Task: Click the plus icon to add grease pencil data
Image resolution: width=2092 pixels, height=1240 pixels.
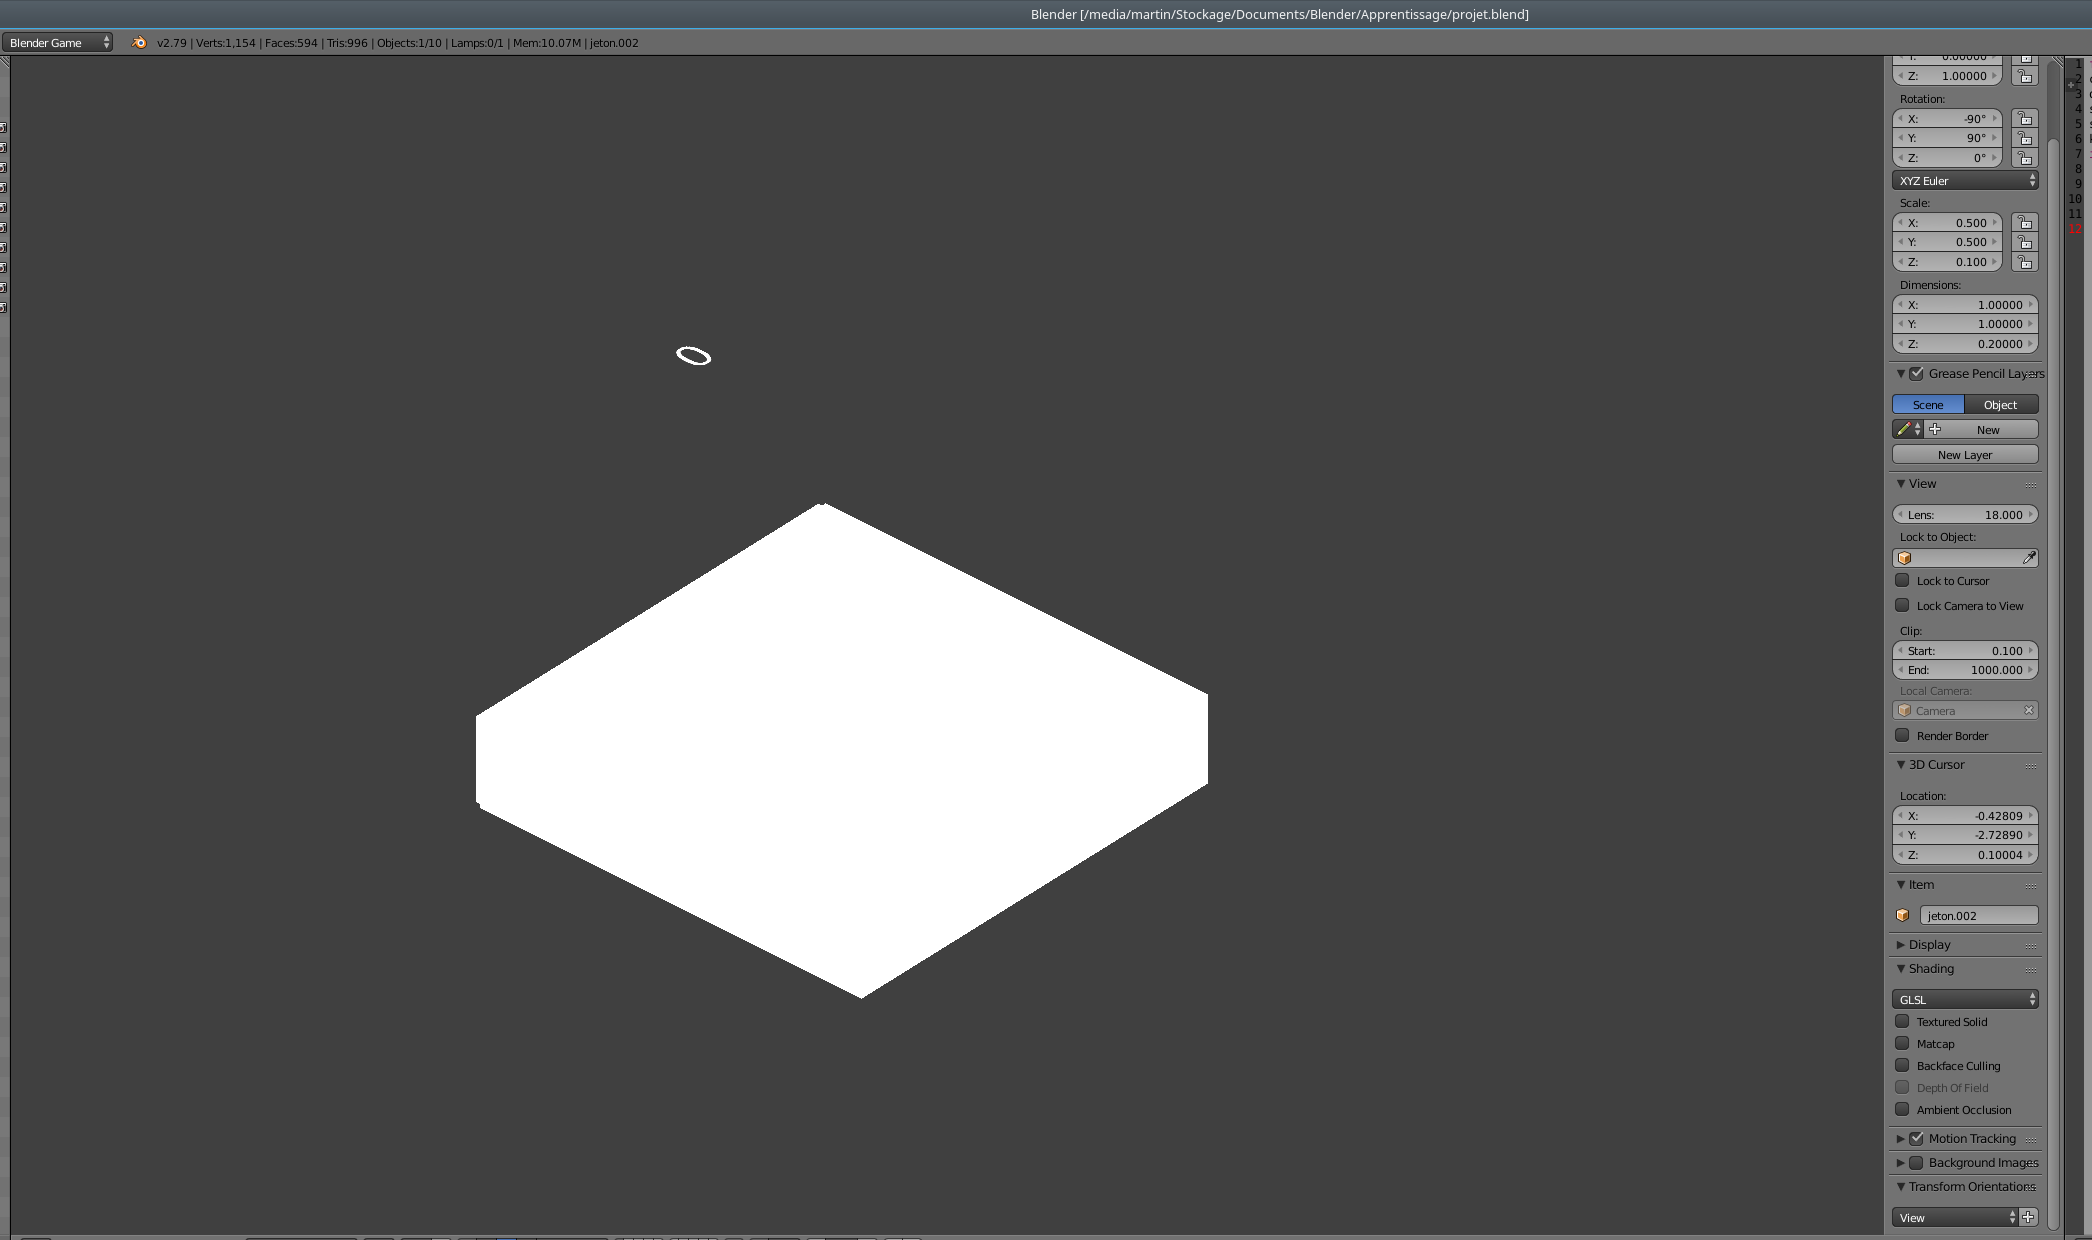Action: [1934, 428]
